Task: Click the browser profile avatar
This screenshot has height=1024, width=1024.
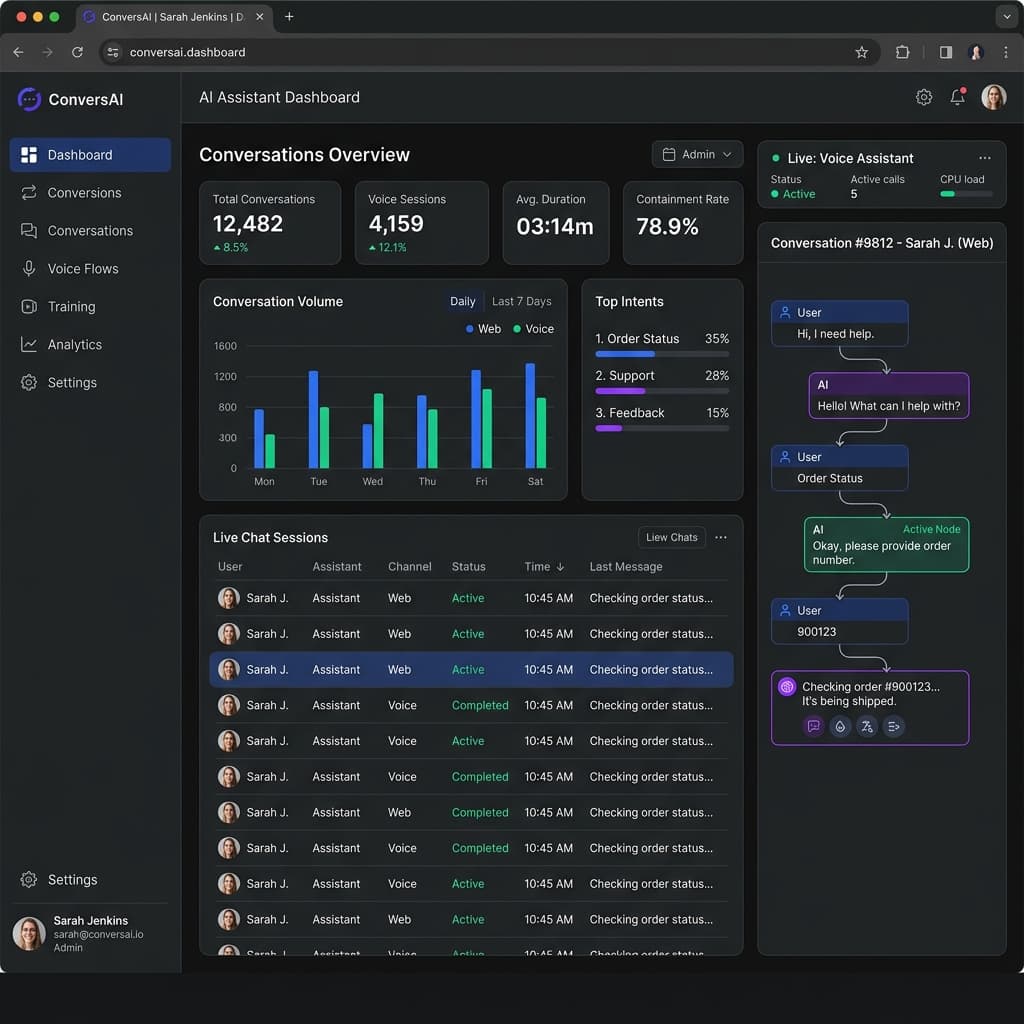Action: tap(976, 52)
